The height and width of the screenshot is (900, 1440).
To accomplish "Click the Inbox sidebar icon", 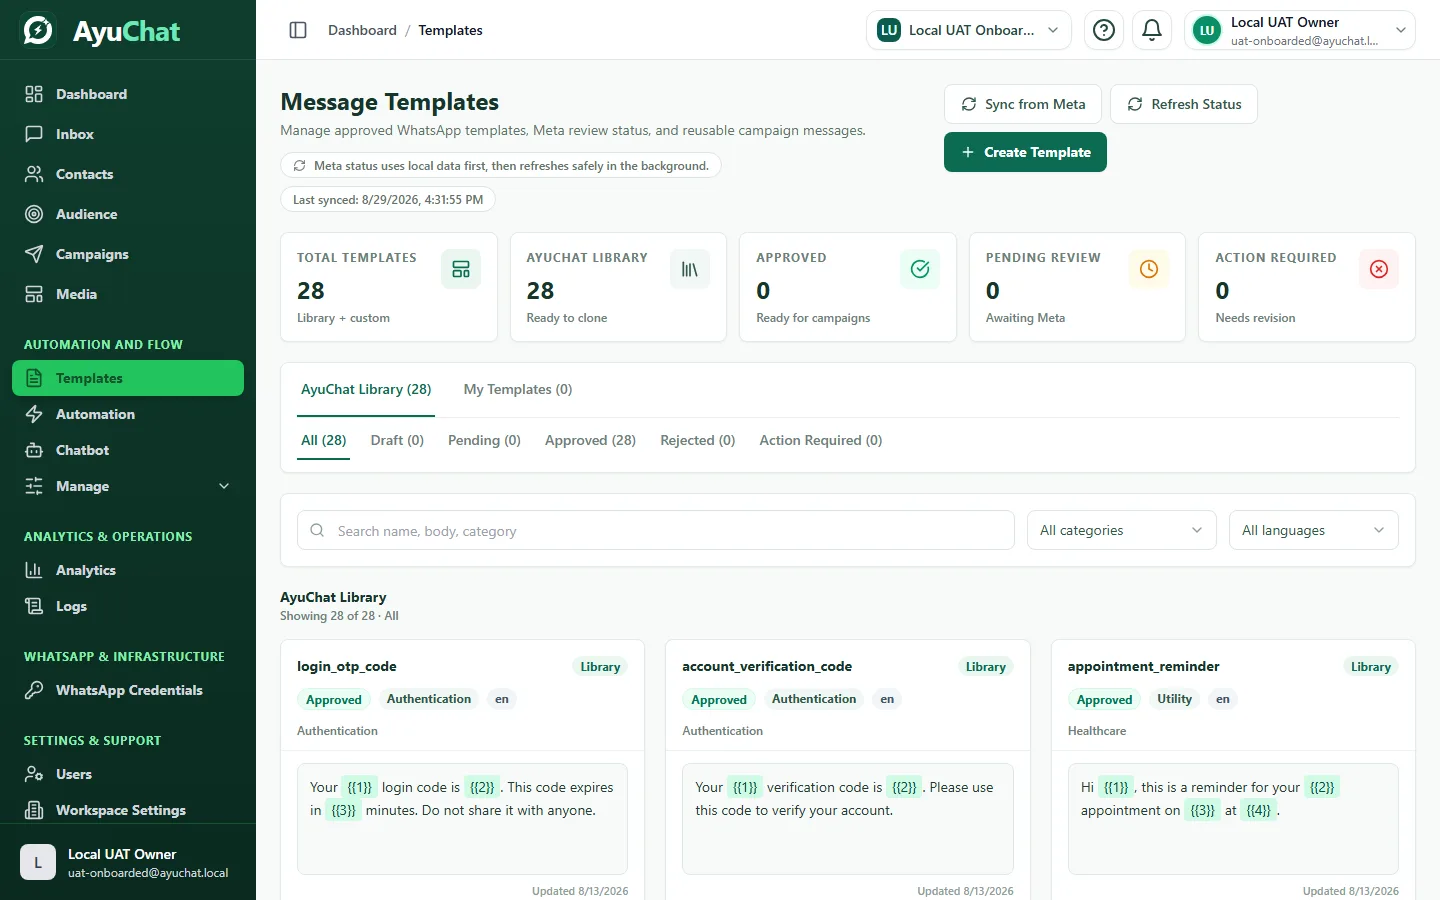I will tap(34, 134).
